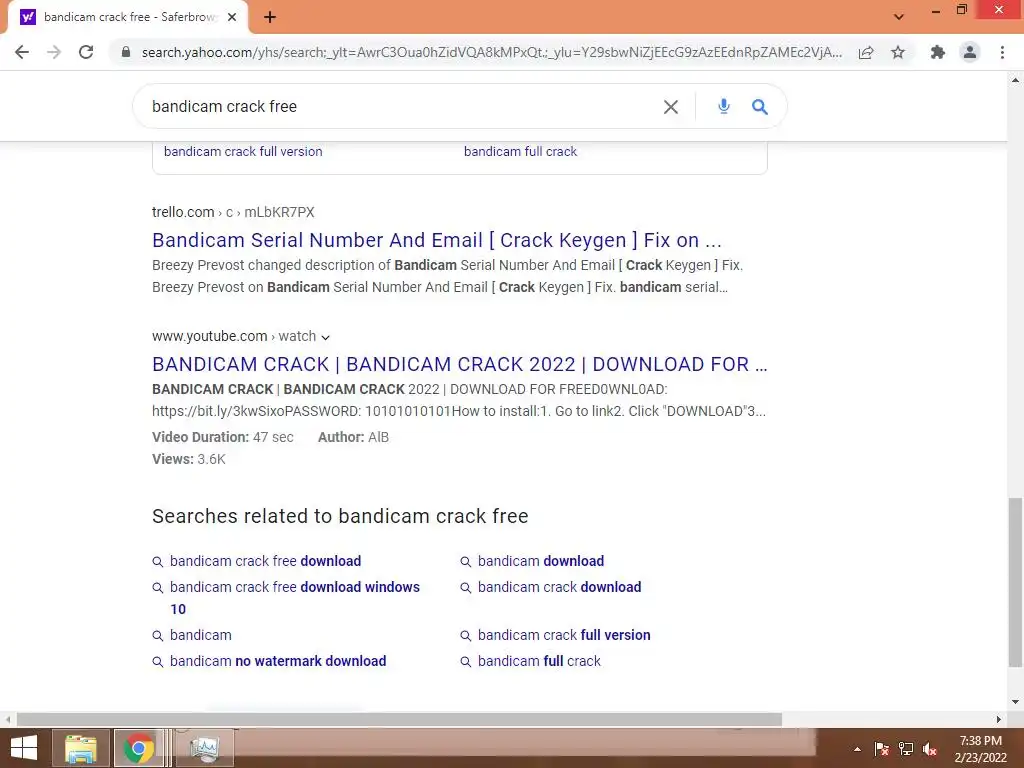
Task: Click the scrollbar up arrow
Action: [1015, 80]
